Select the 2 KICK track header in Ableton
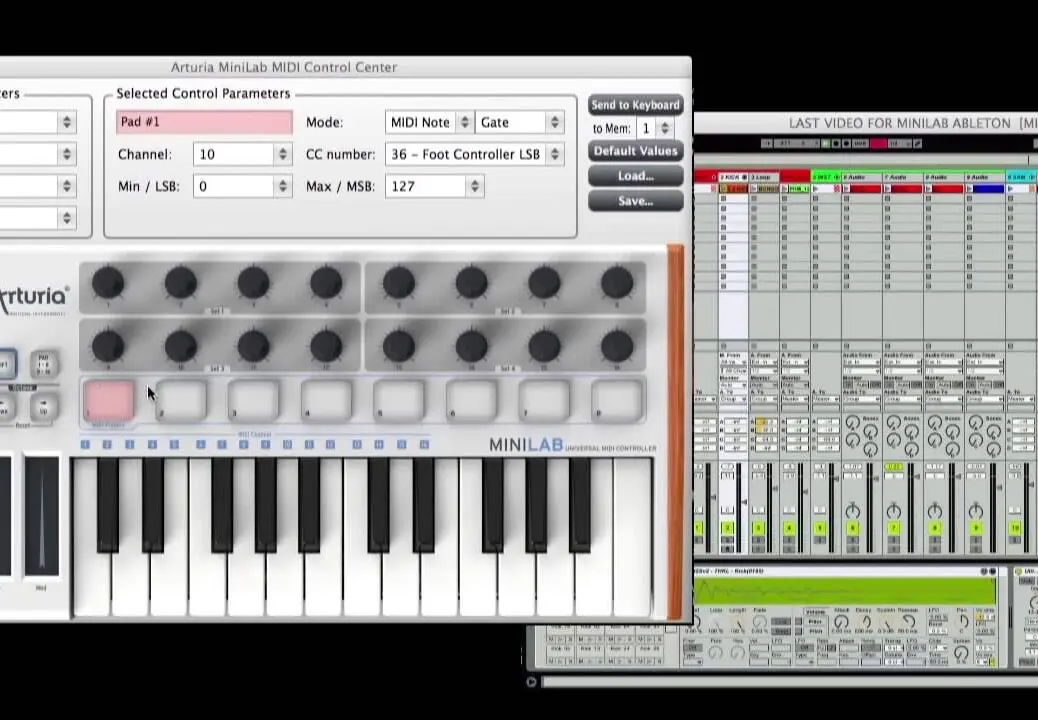The width and height of the screenshot is (1038, 720). click(733, 177)
